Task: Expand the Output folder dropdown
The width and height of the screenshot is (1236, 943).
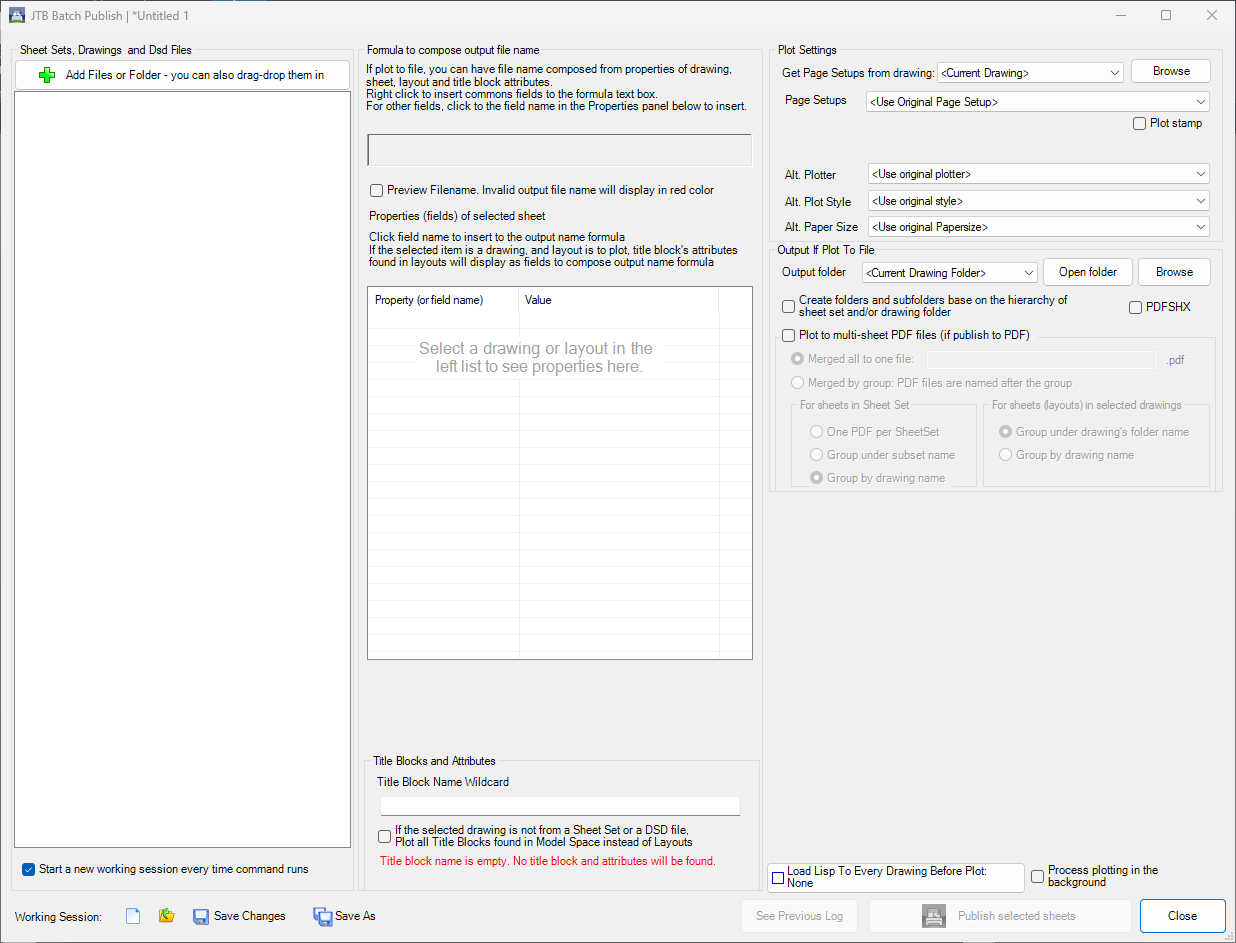Action: click(950, 273)
